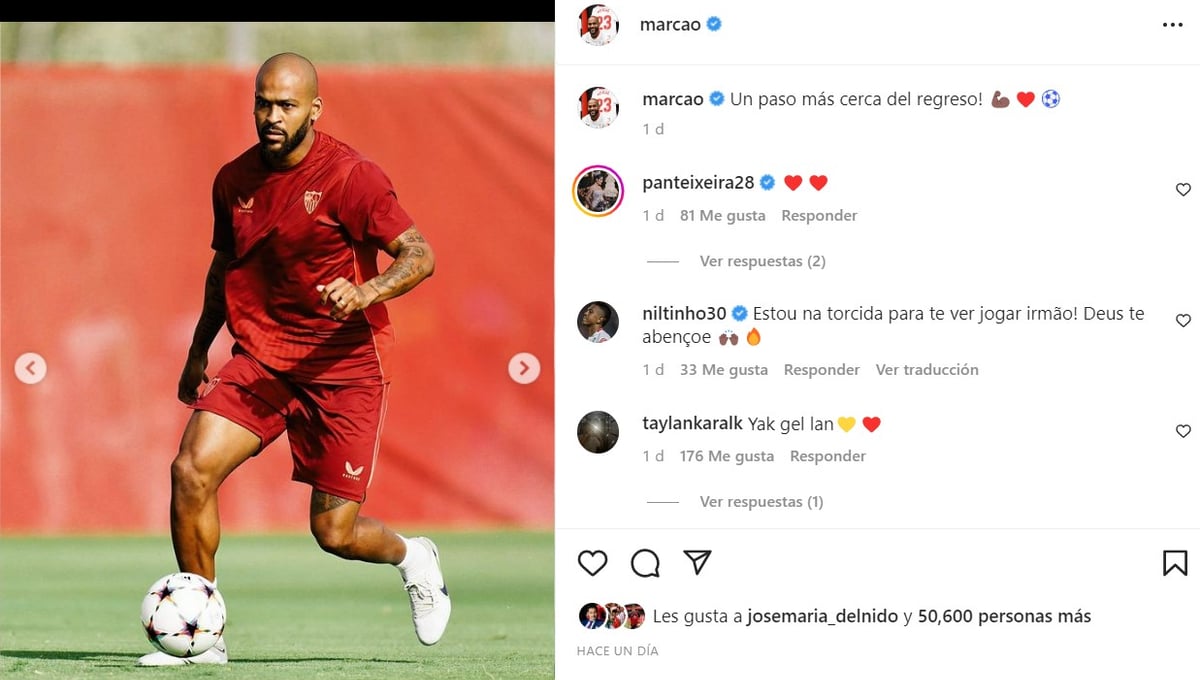1200x680 pixels.
Task: Show translation with Ver traducción
Action: pyautogui.click(x=927, y=370)
